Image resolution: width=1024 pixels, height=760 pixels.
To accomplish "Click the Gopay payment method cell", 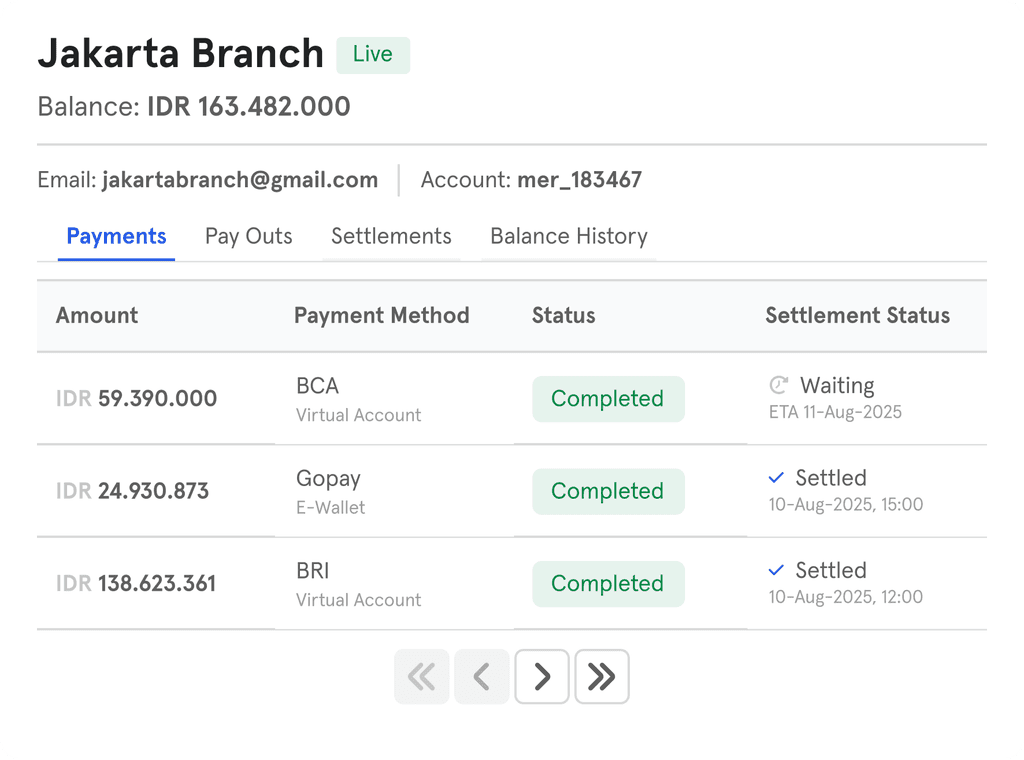I will pos(330,492).
